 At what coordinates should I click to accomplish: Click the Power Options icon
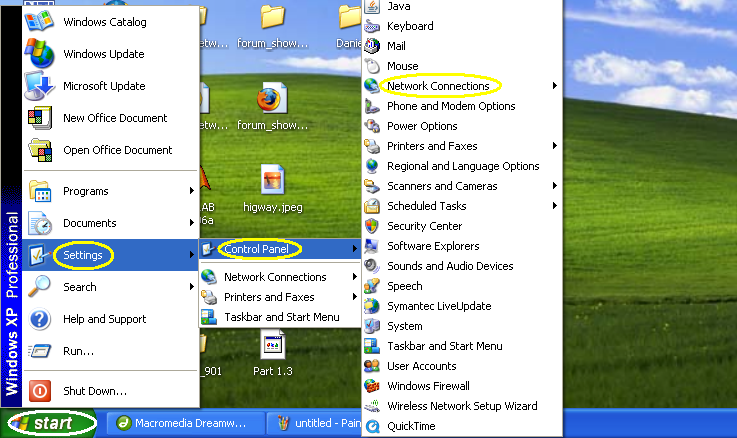[x=372, y=126]
